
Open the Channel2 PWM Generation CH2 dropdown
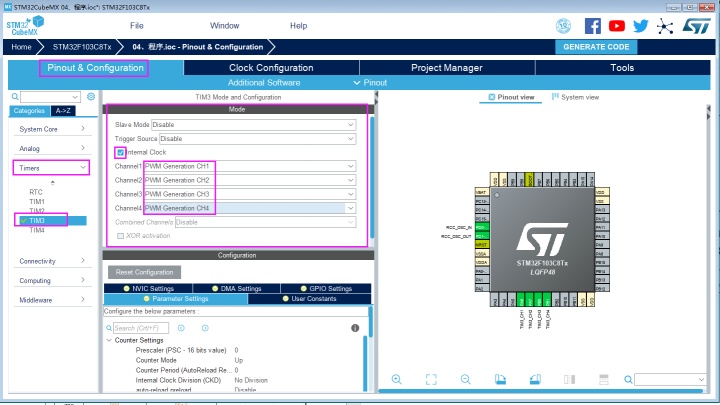click(250, 180)
